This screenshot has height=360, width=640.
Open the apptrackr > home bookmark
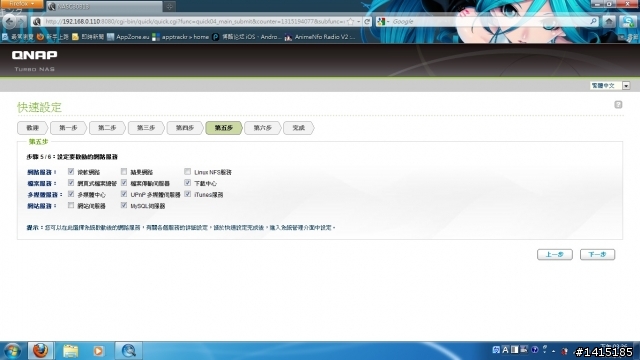(x=180, y=37)
